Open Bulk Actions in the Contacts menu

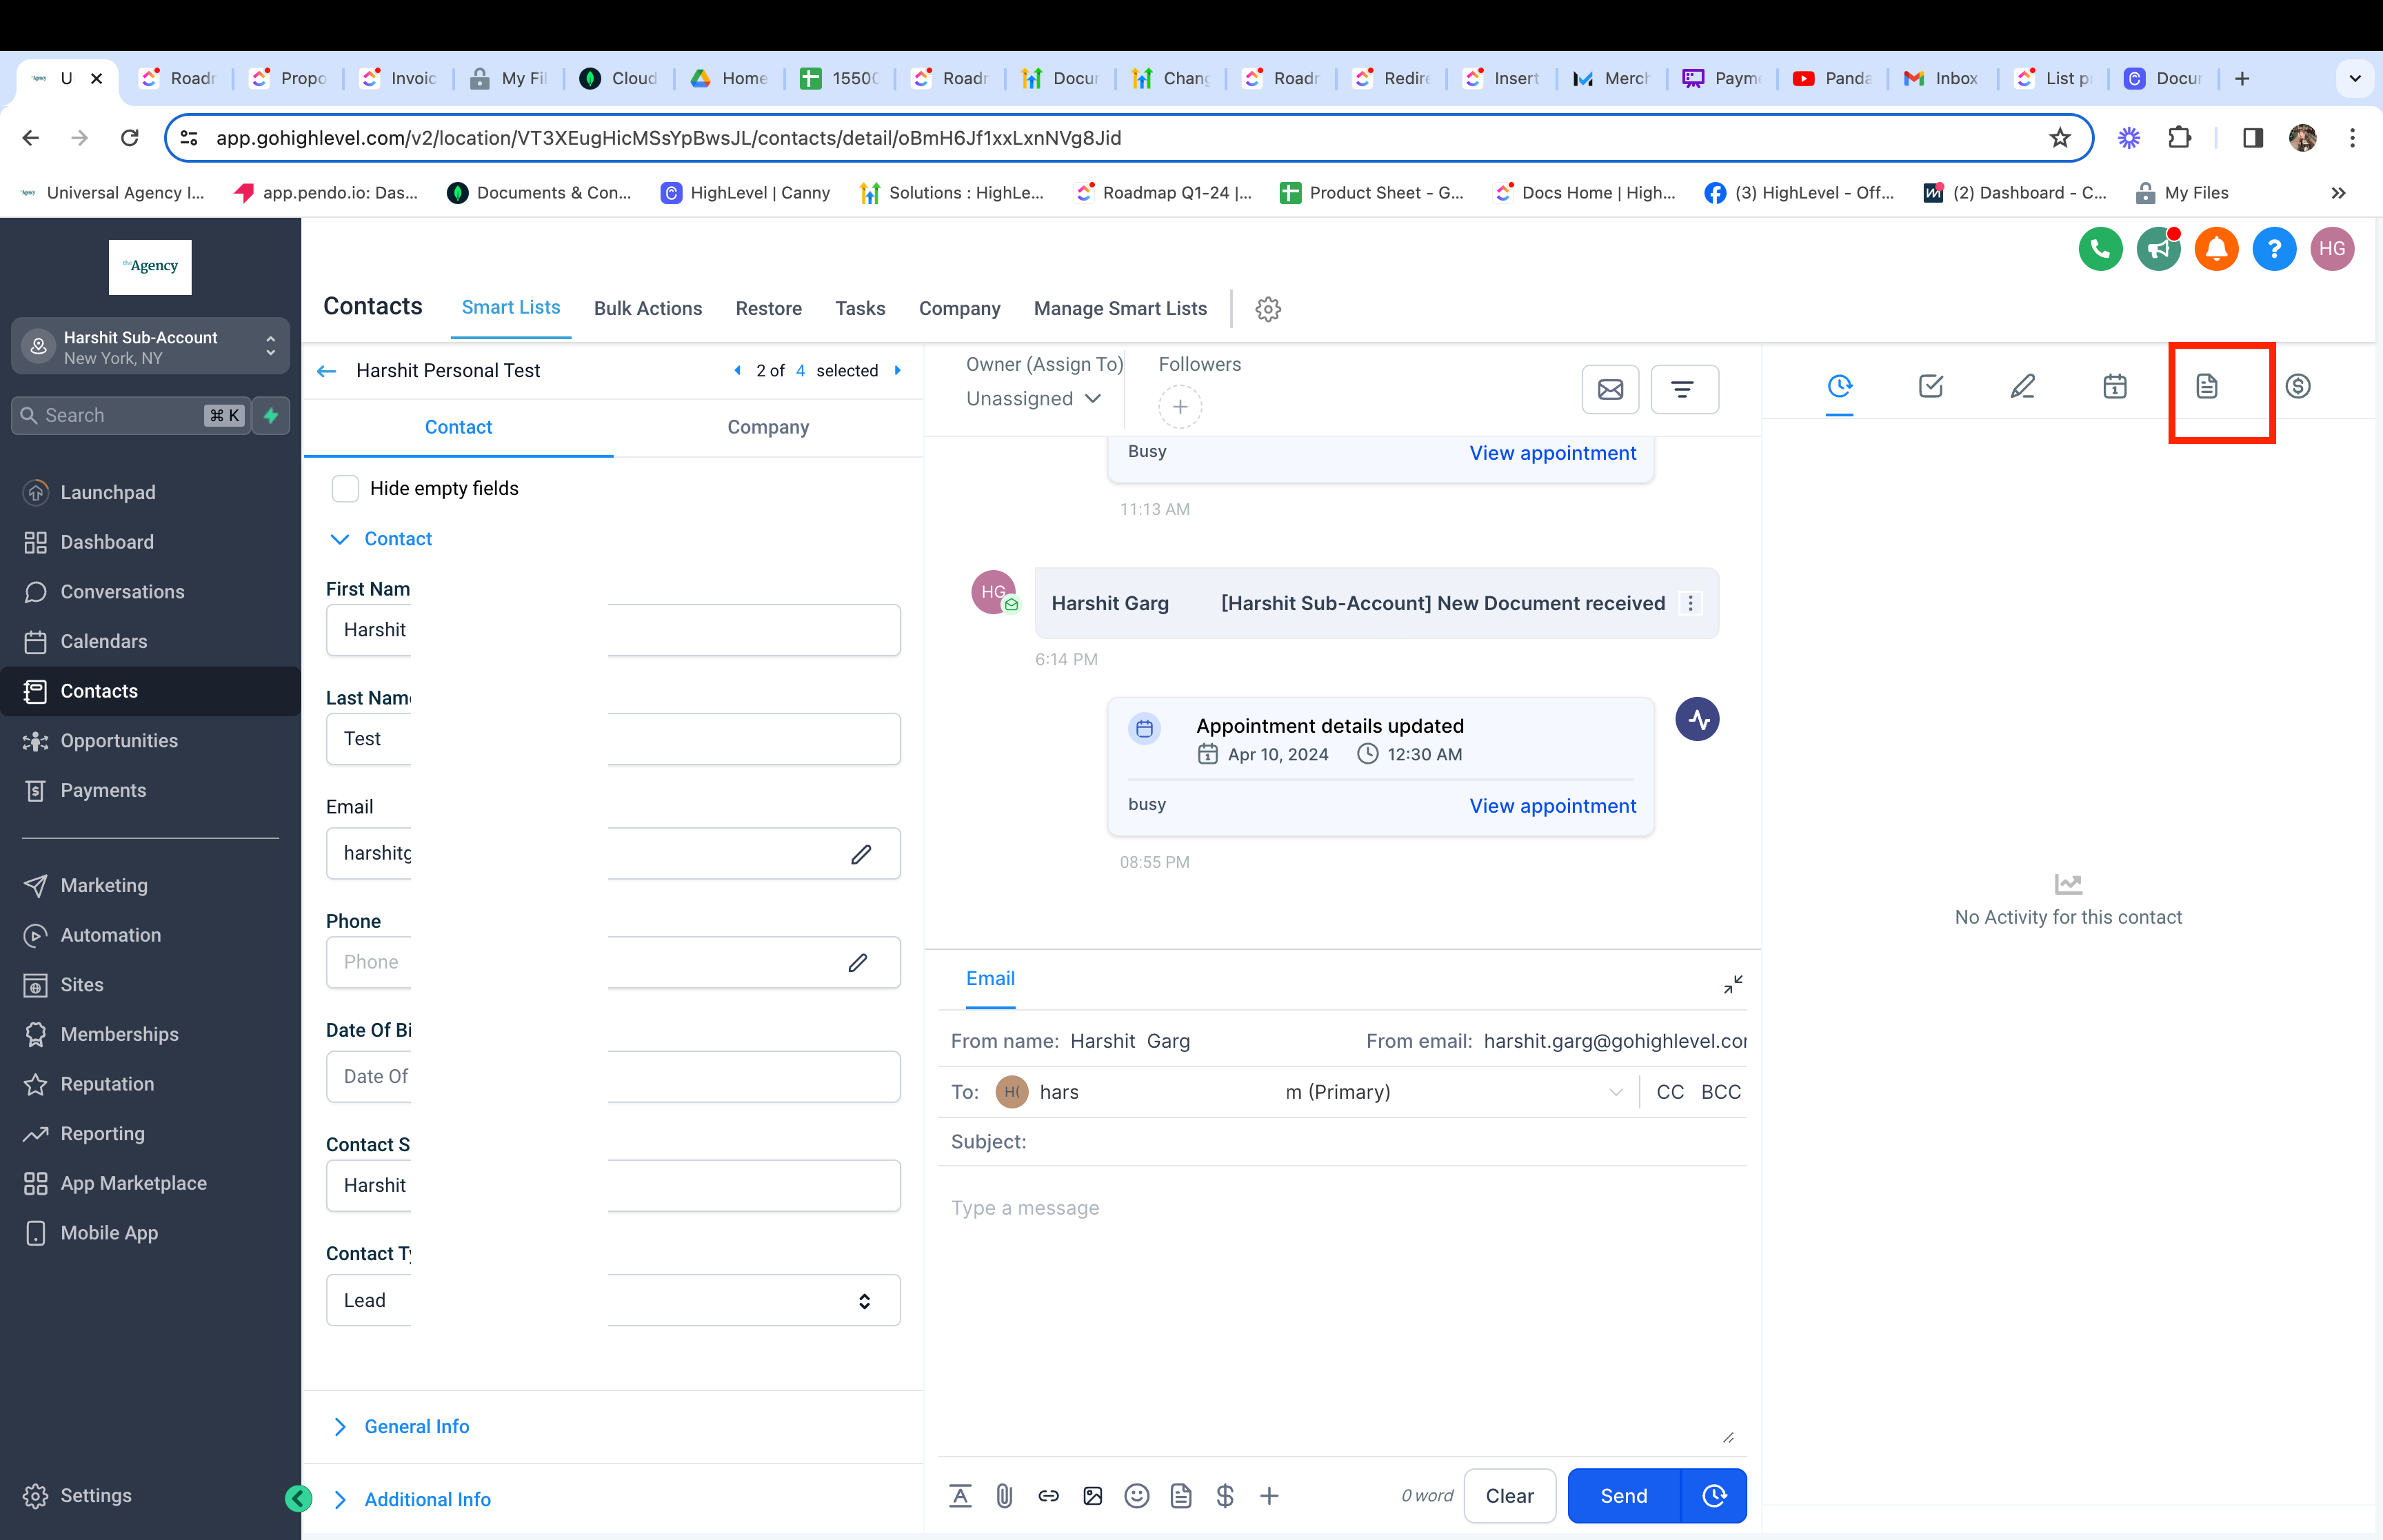[x=647, y=309]
